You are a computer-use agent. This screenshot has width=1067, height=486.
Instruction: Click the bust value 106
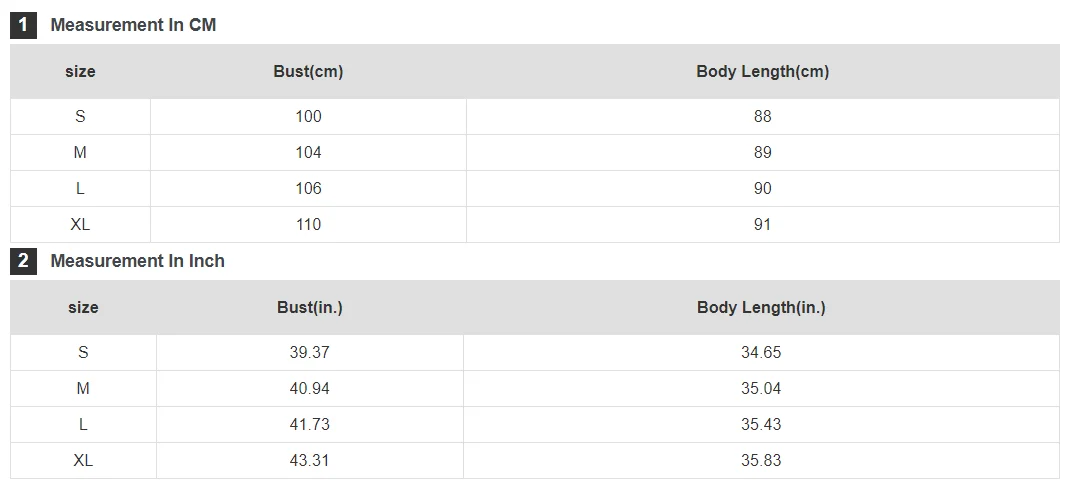[x=308, y=189]
